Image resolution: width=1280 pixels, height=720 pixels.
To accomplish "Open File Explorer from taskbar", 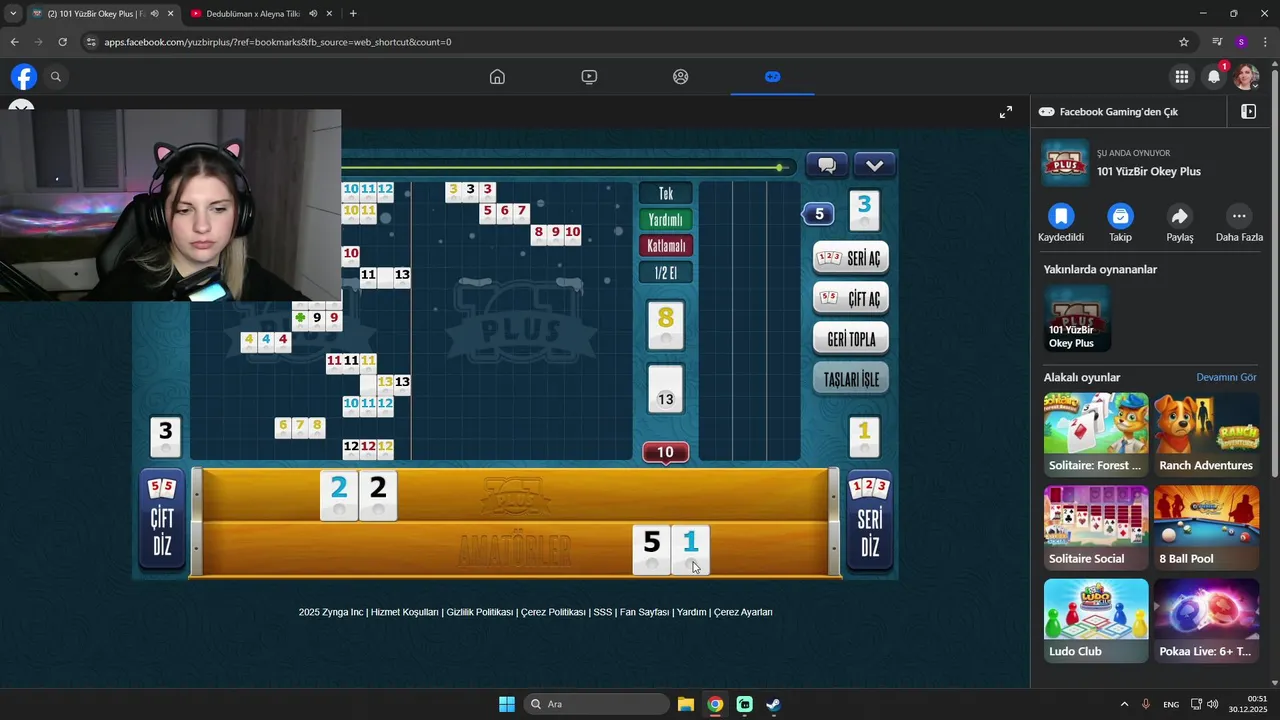I will click(x=685, y=704).
